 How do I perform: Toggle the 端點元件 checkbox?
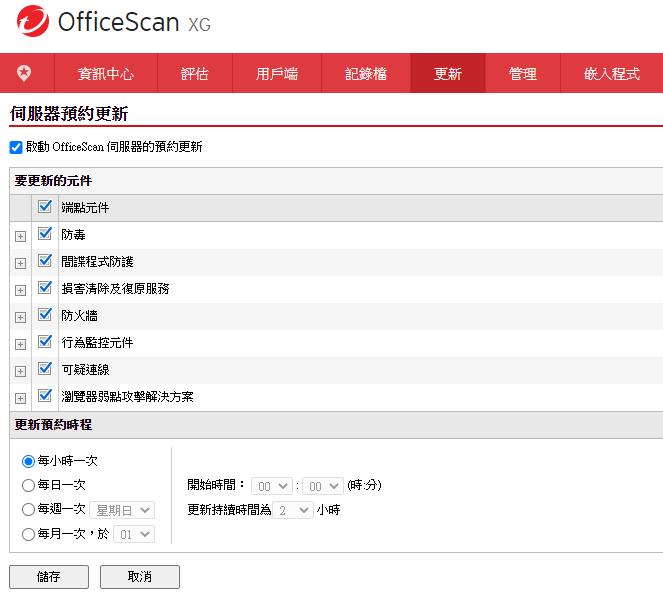45,207
